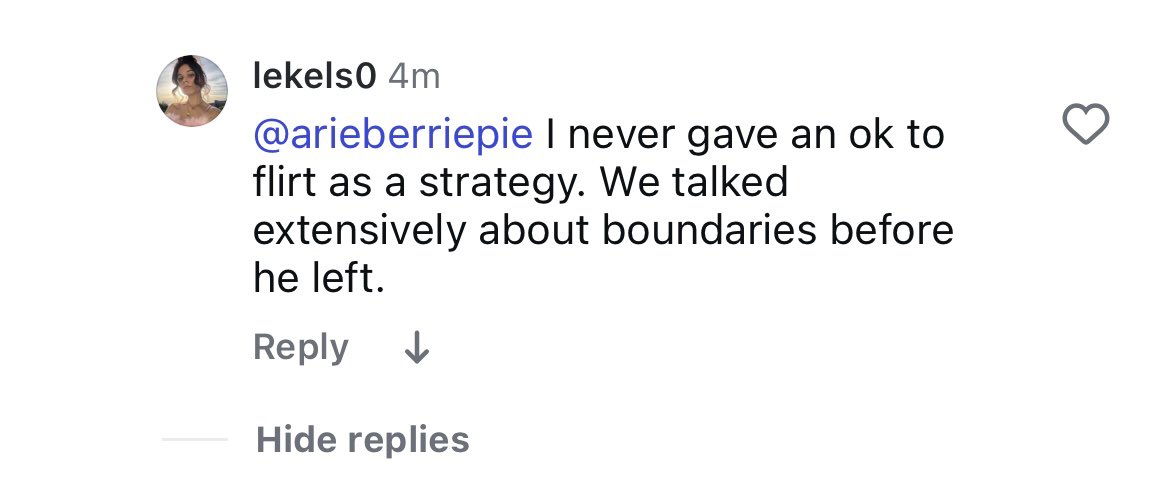The height and width of the screenshot is (501, 1170).
Task: Click the 4m timestamp on the comment
Action: 413,76
